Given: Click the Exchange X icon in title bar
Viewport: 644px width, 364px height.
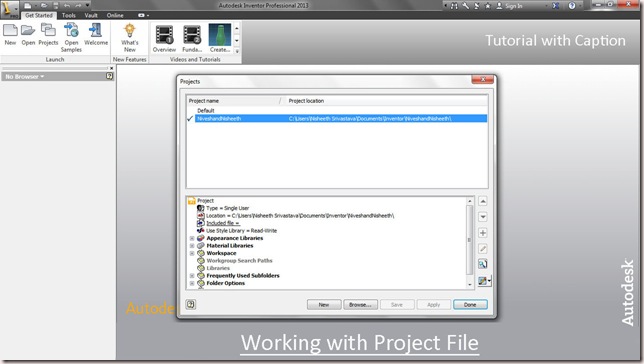Looking at the screenshot, I should point(555,6).
